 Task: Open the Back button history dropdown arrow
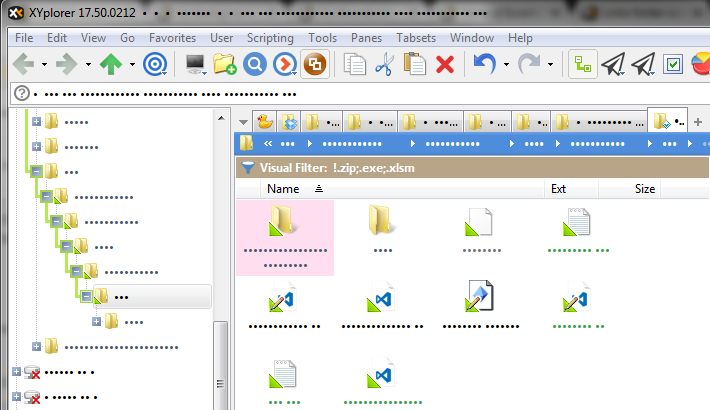pos(45,65)
